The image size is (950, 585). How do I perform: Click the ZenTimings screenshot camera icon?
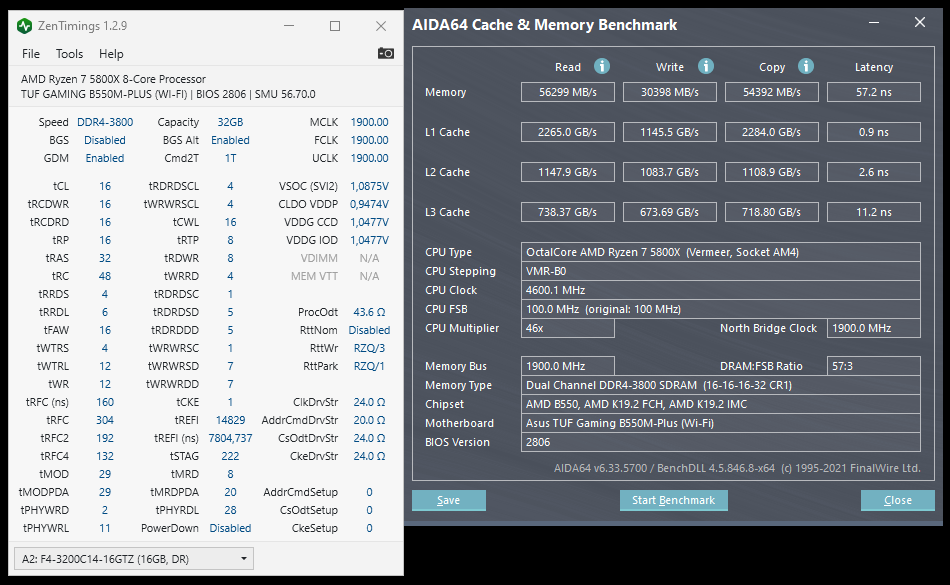[x=385, y=53]
